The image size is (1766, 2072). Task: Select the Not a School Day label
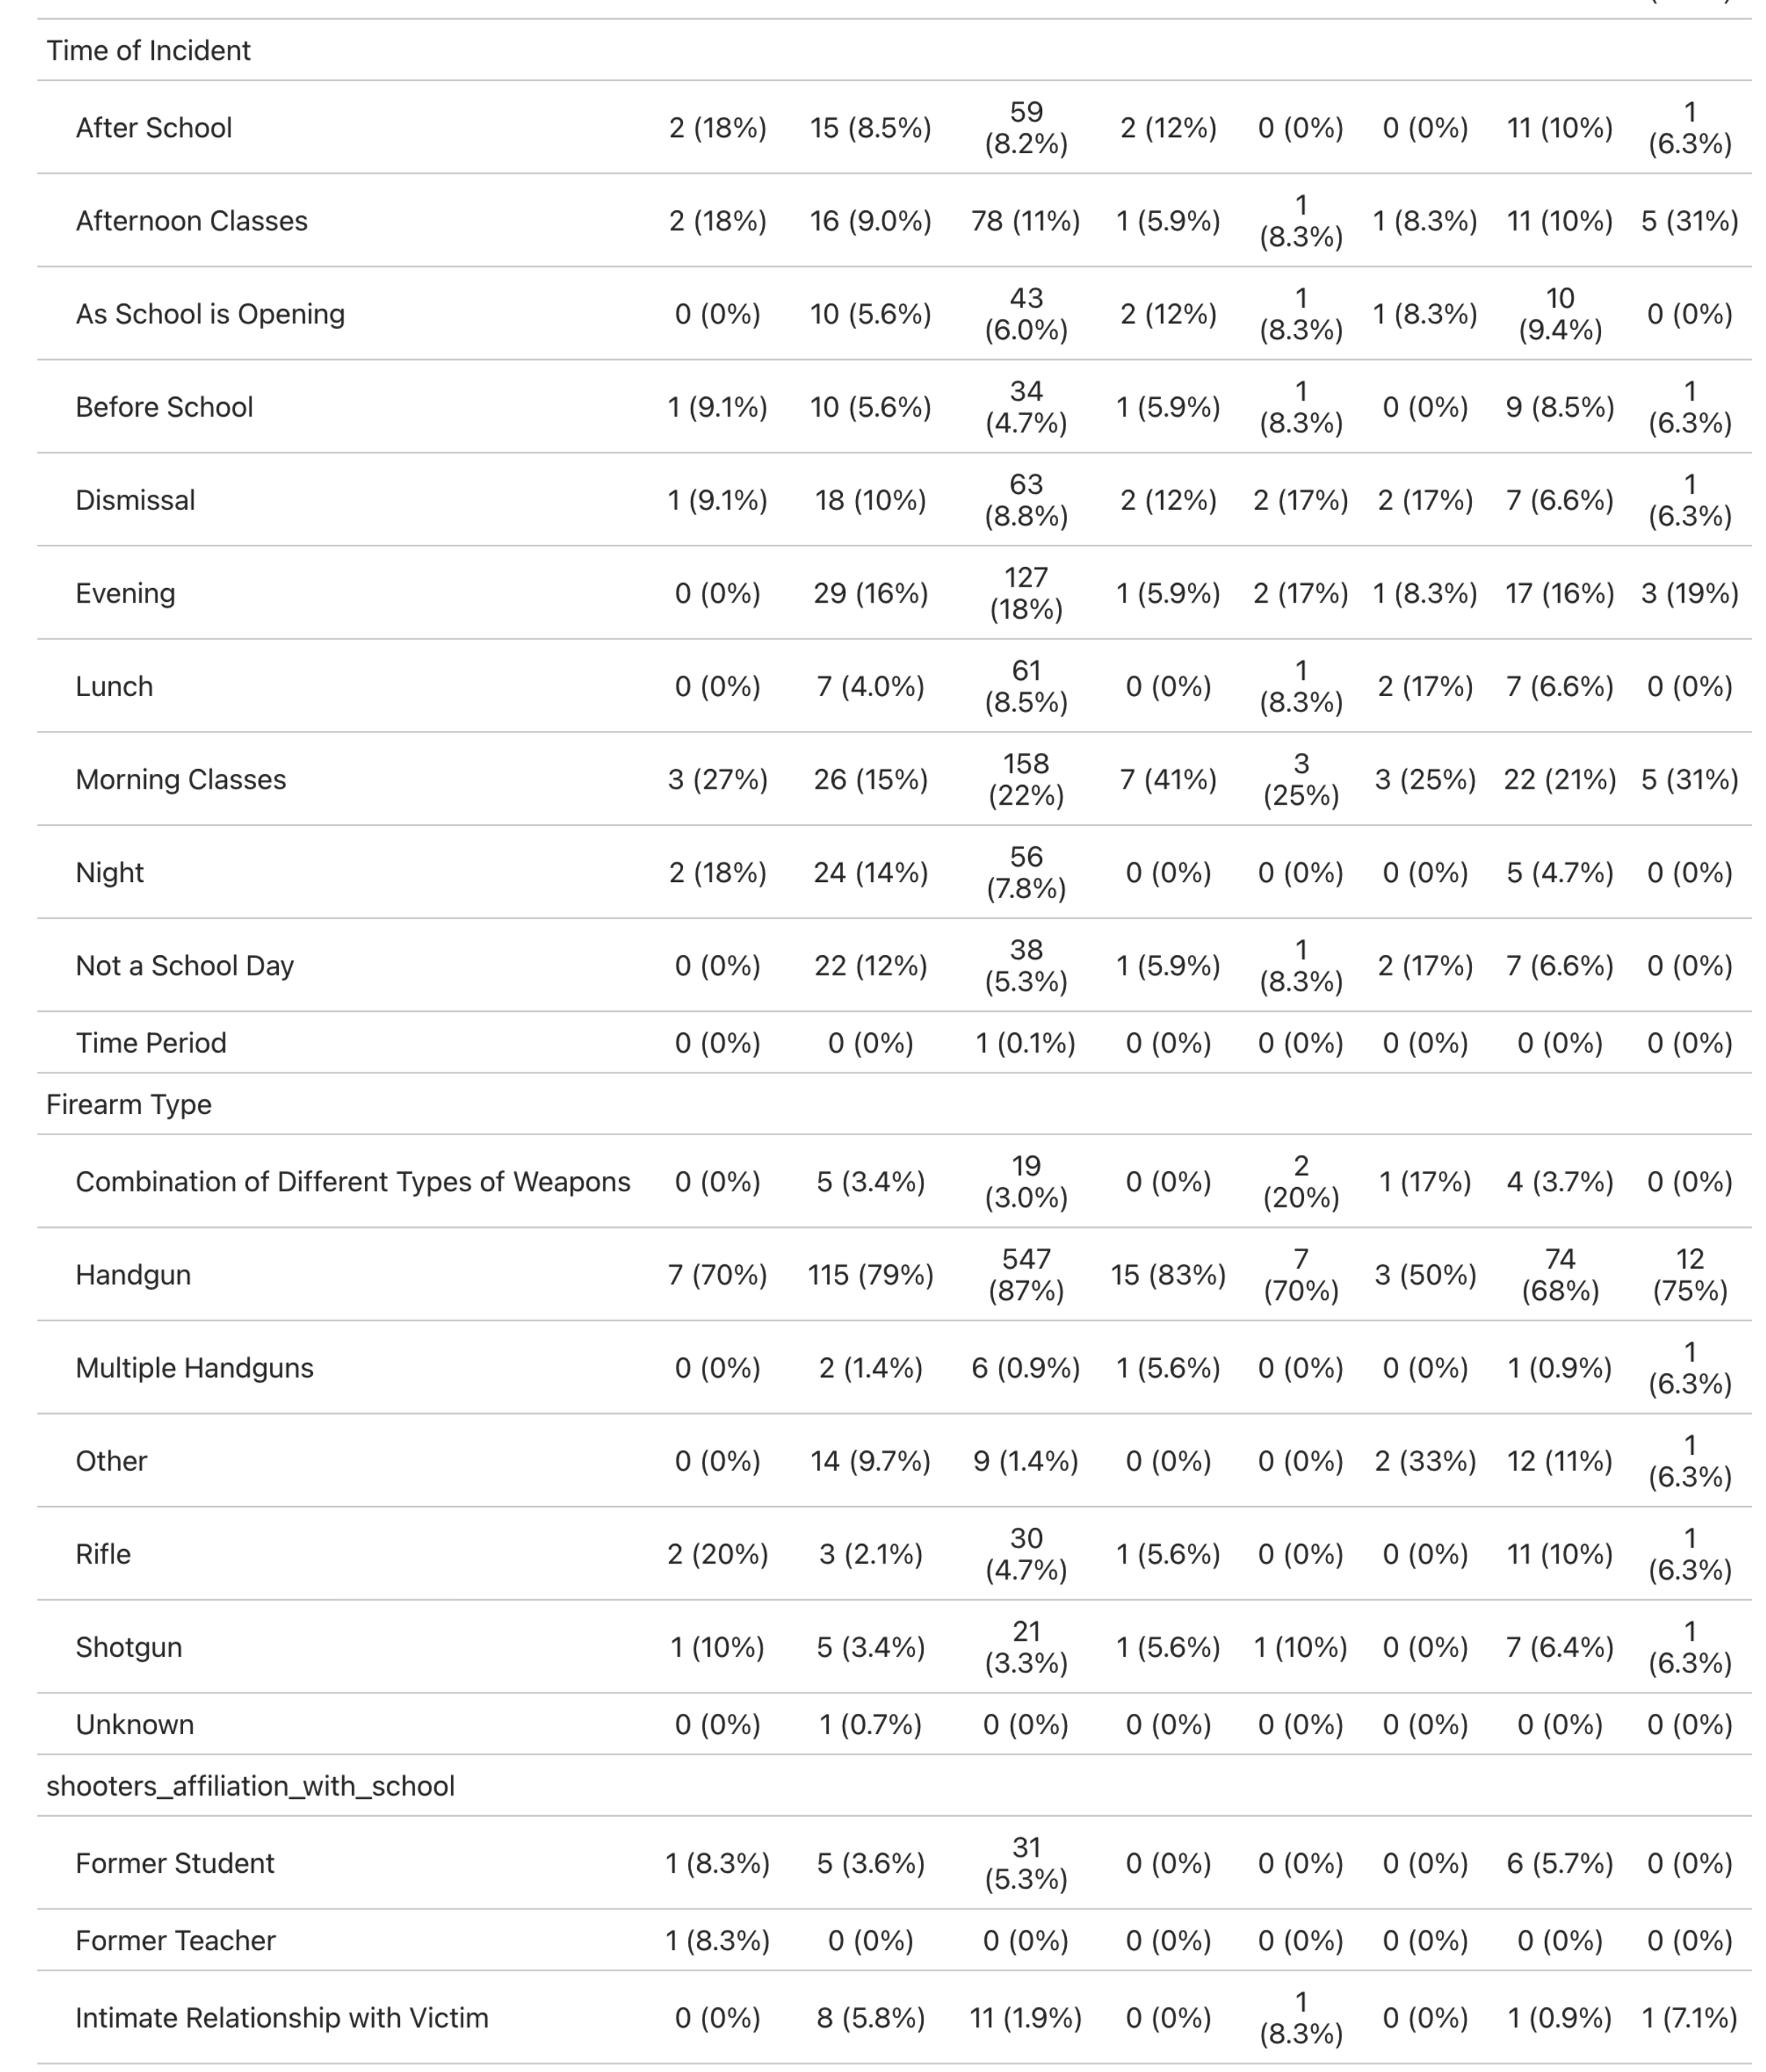click(184, 965)
